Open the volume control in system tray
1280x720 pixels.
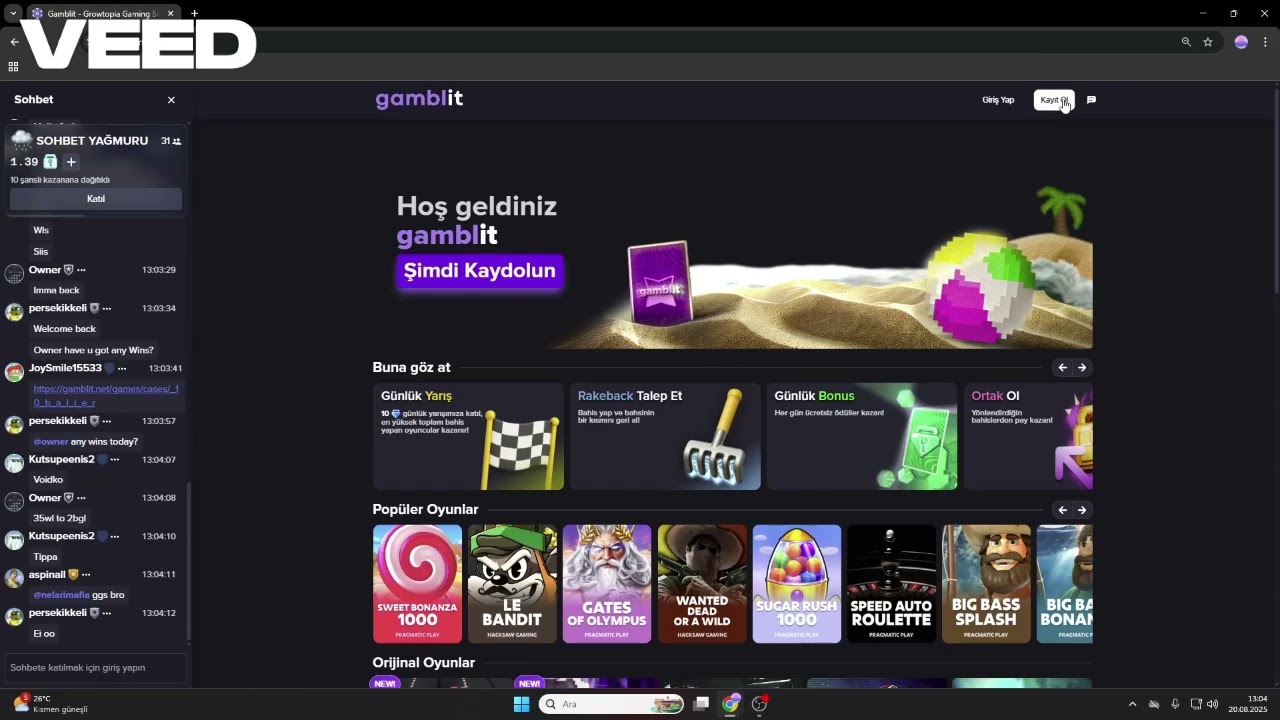(x=1213, y=704)
